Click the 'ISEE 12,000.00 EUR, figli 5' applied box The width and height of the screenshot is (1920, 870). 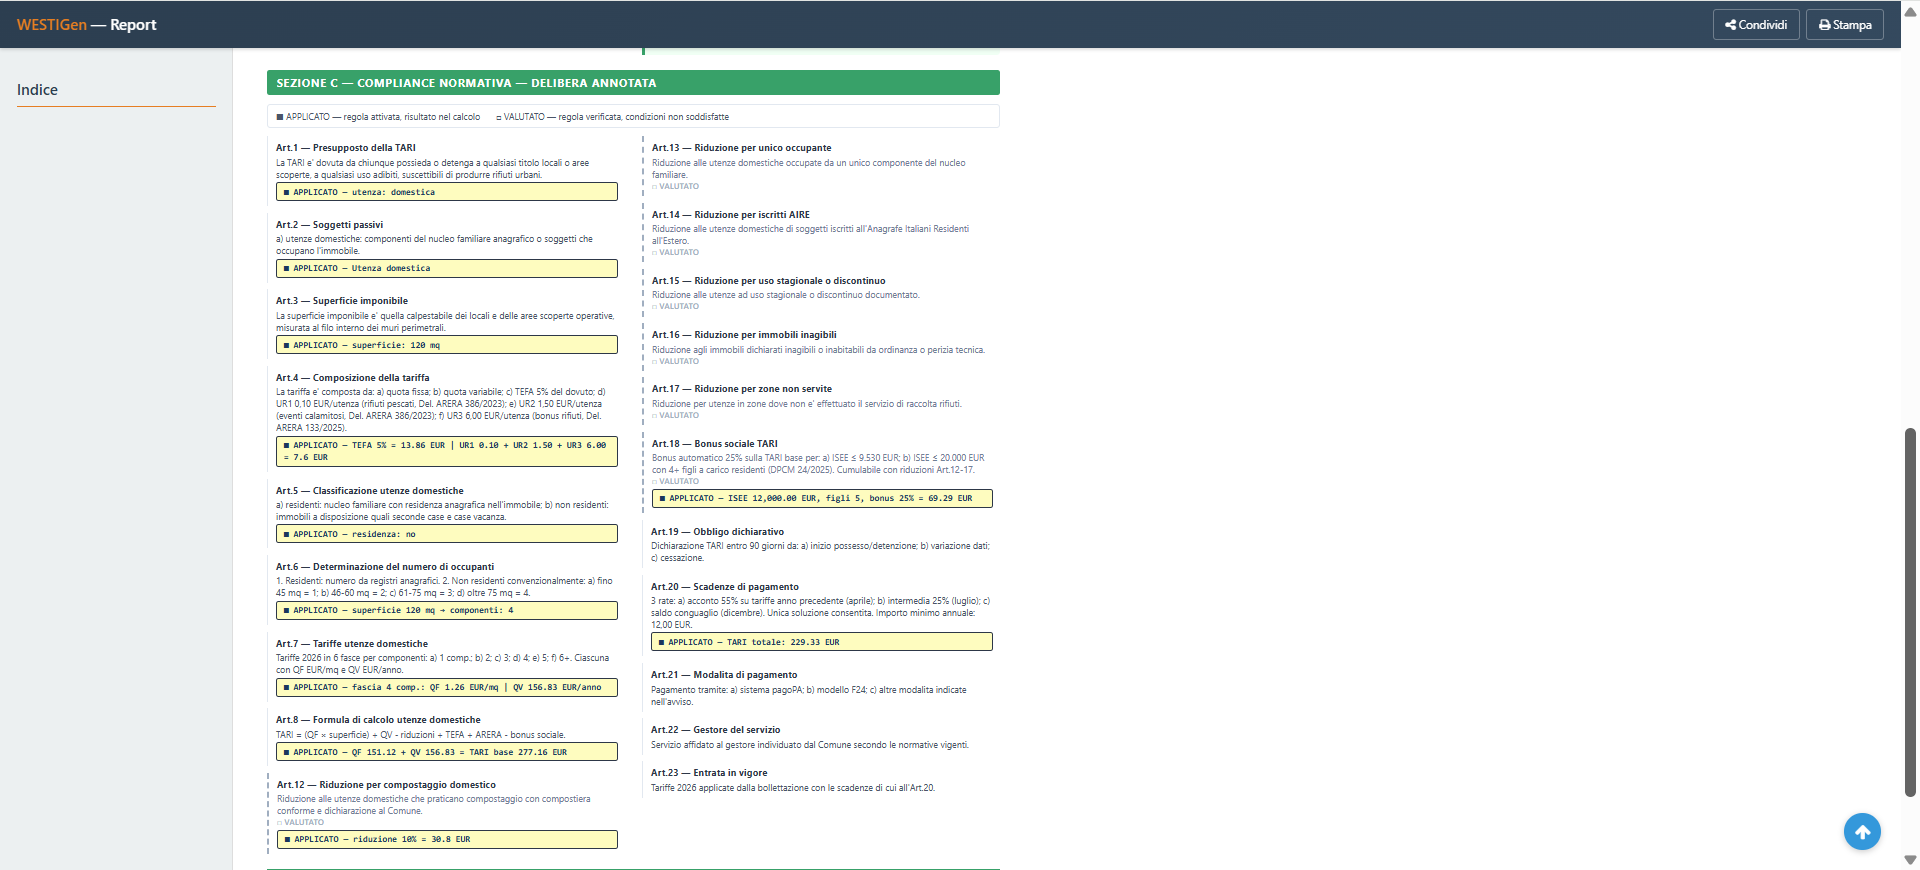[822, 498]
